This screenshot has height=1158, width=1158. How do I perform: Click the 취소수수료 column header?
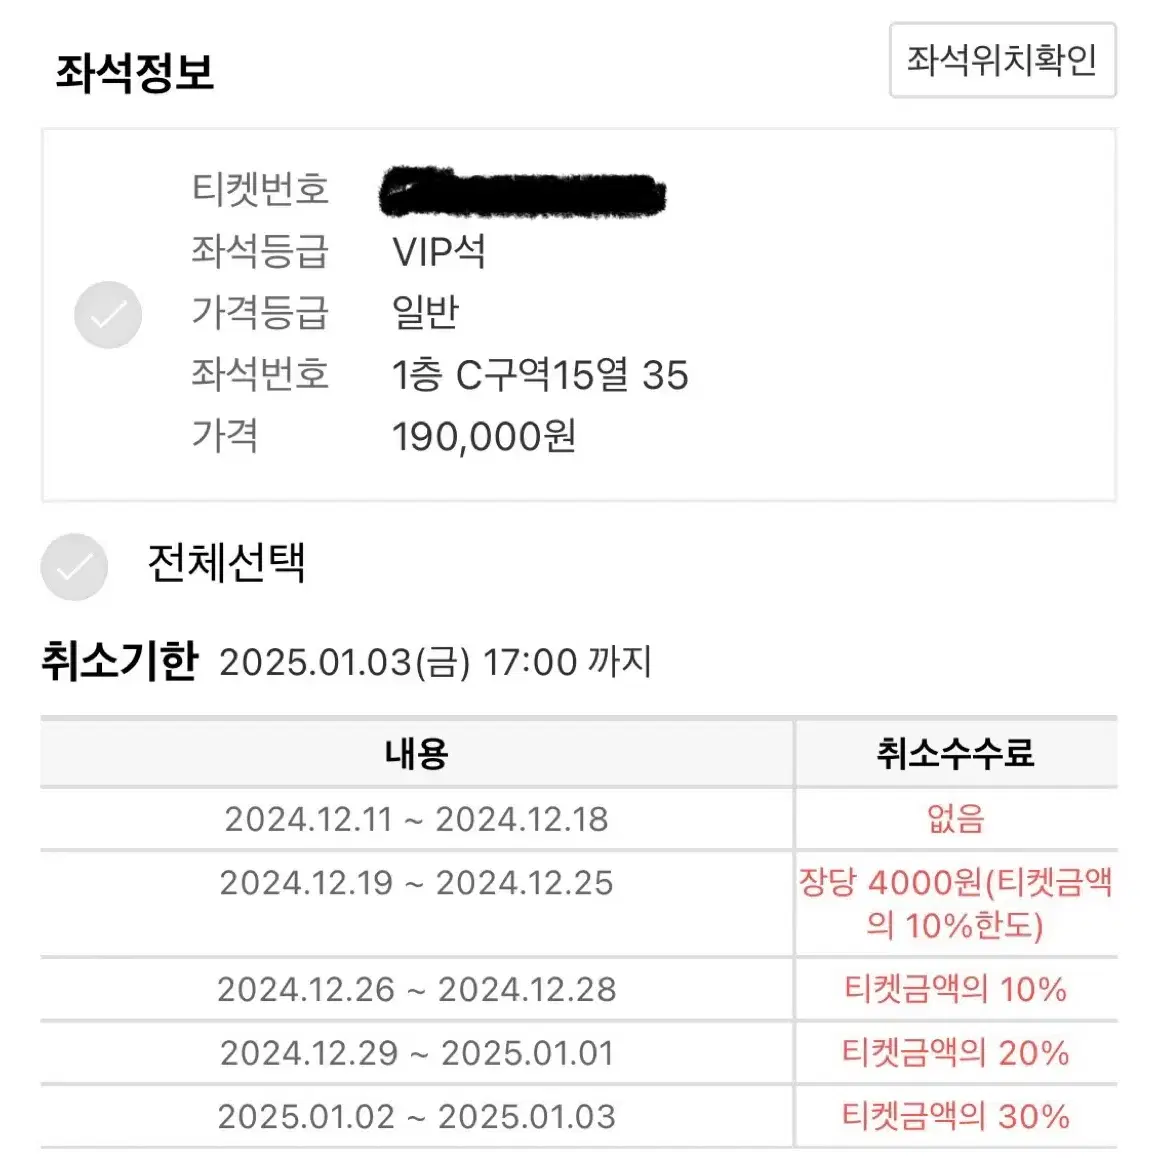pyautogui.click(x=956, y=754)
